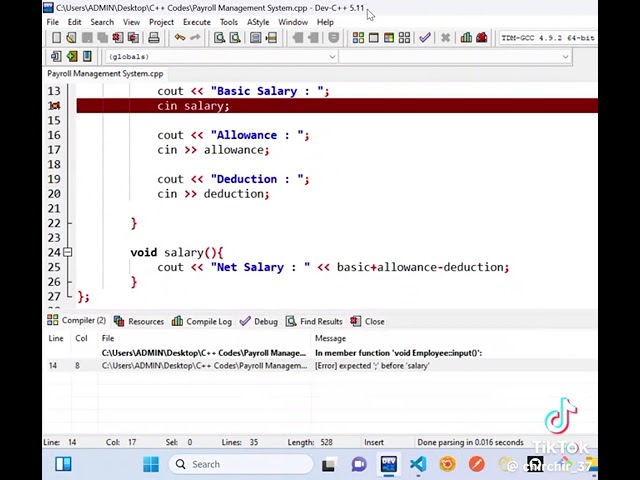Click the Close All files toolbar icon

pyautogui.click(x=133, y=38)
